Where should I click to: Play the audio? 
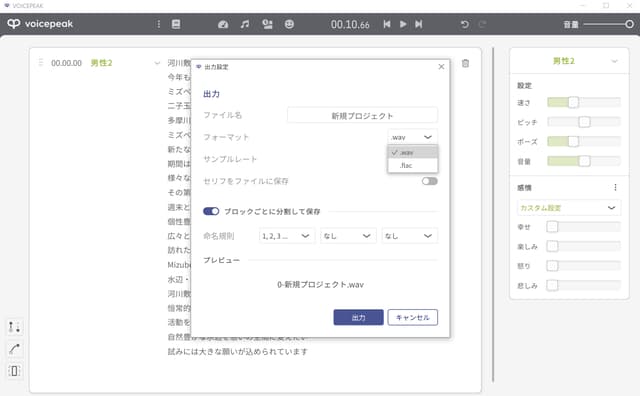(403, 24)
